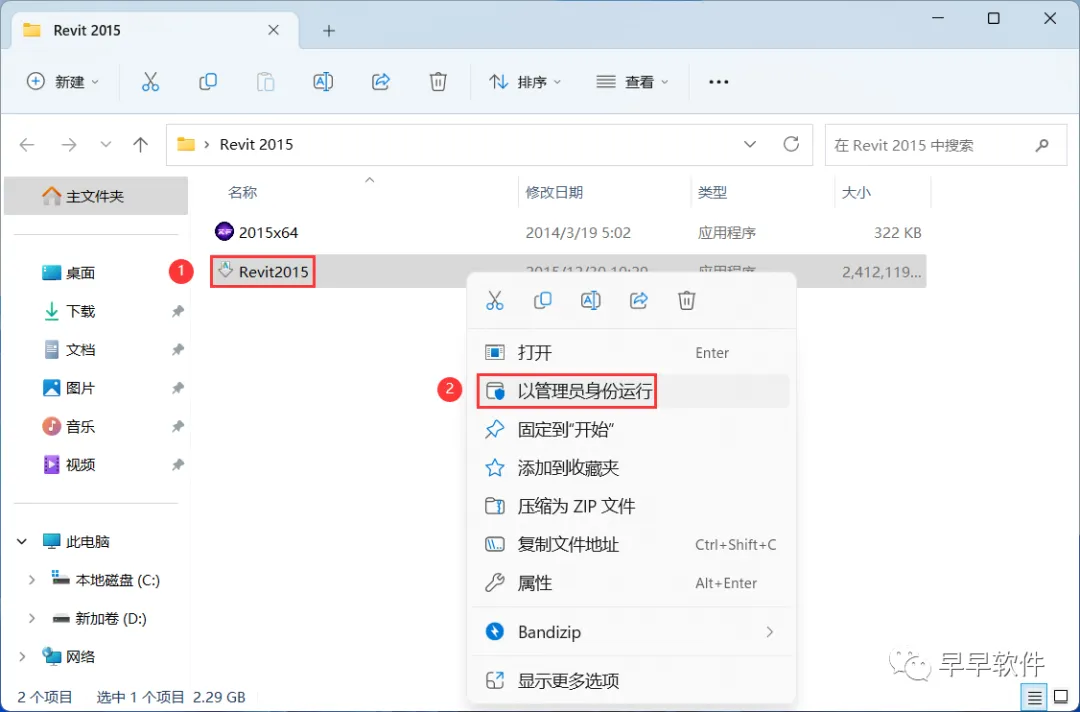Sort by 类型 column header
Viewport: 1080px width, 712px height.
[712, 193]
